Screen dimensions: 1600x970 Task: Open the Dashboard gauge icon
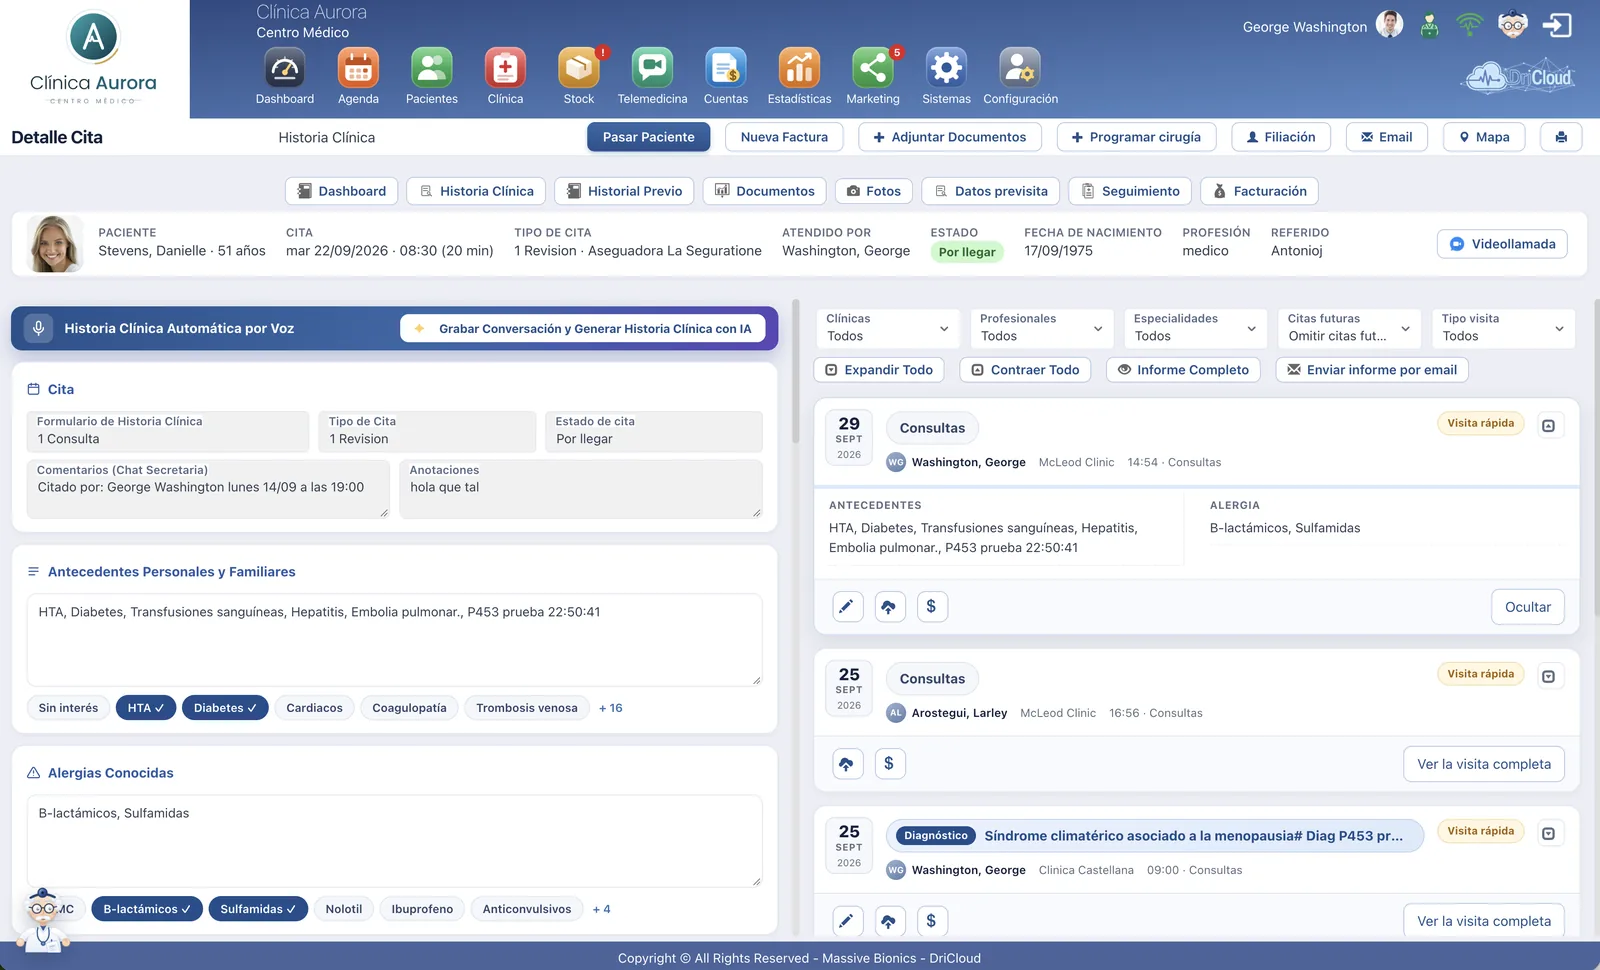(x=285, y=68)
